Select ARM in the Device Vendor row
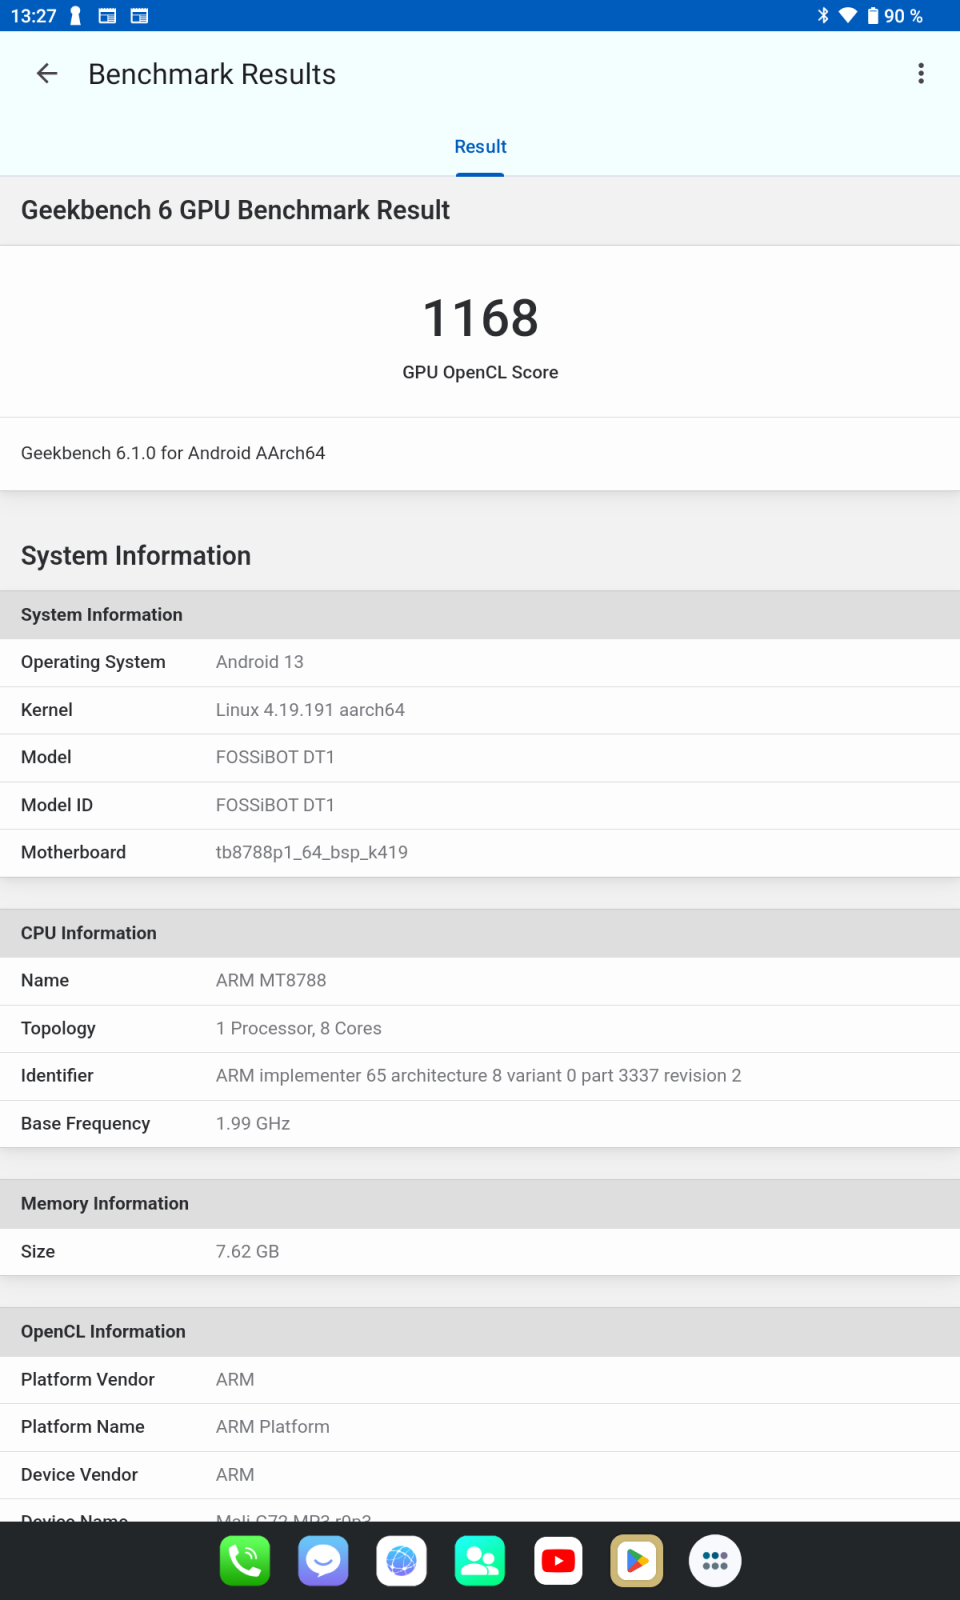 [x=235, y=1474]
